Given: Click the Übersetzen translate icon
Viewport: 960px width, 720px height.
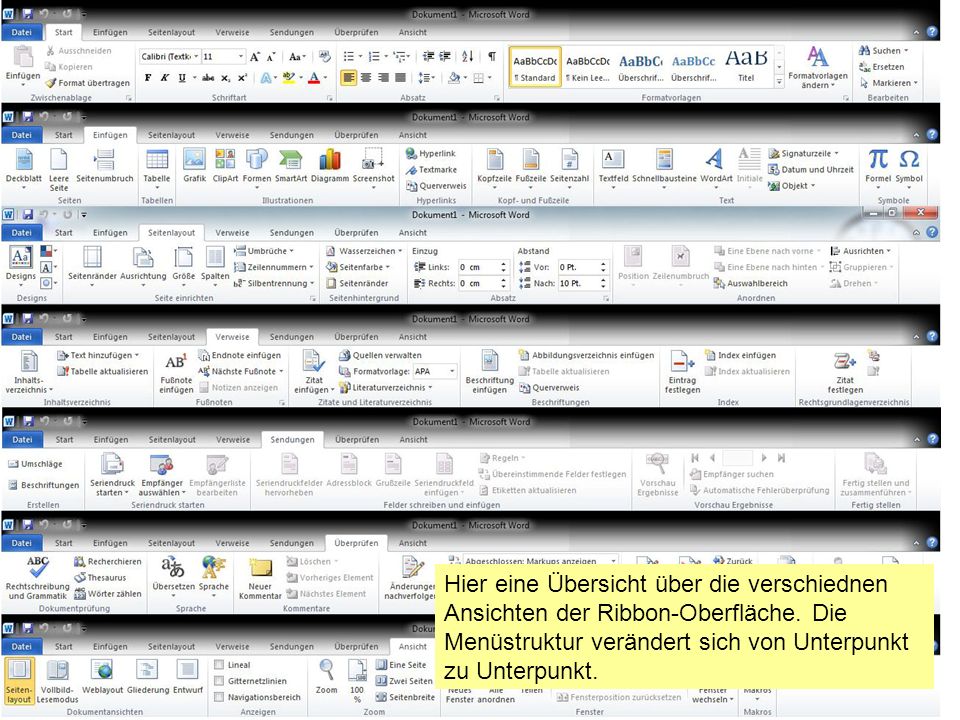Looking at the screenshot, I should click(x=173, y=568).
